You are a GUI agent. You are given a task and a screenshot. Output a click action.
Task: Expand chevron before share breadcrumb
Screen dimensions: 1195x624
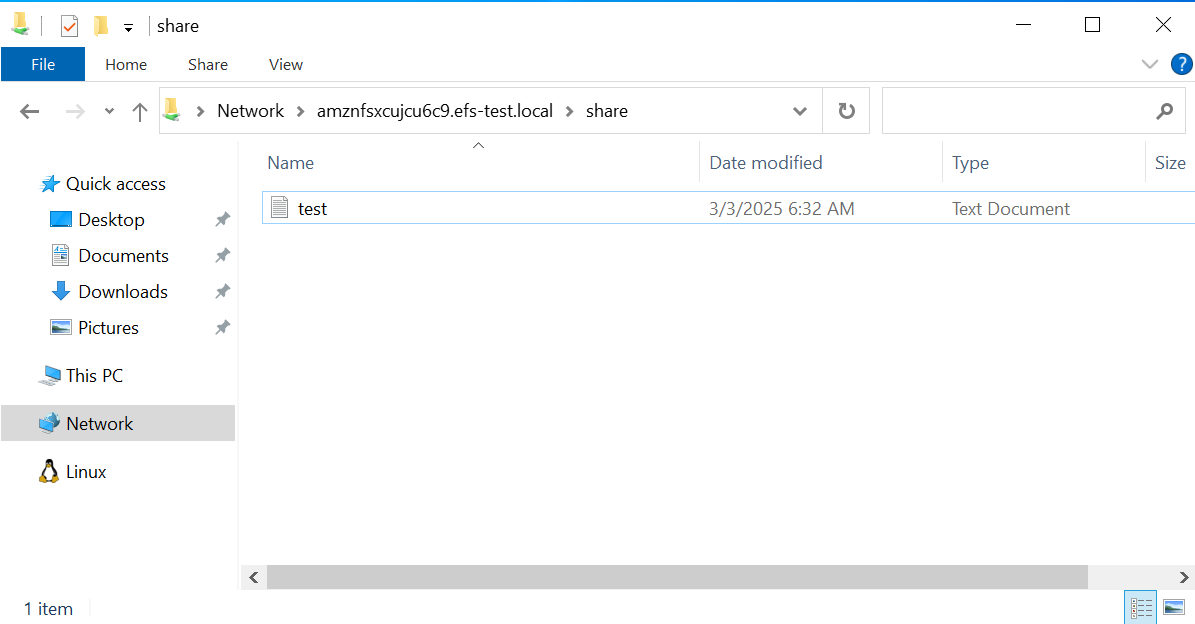[569, 111]
